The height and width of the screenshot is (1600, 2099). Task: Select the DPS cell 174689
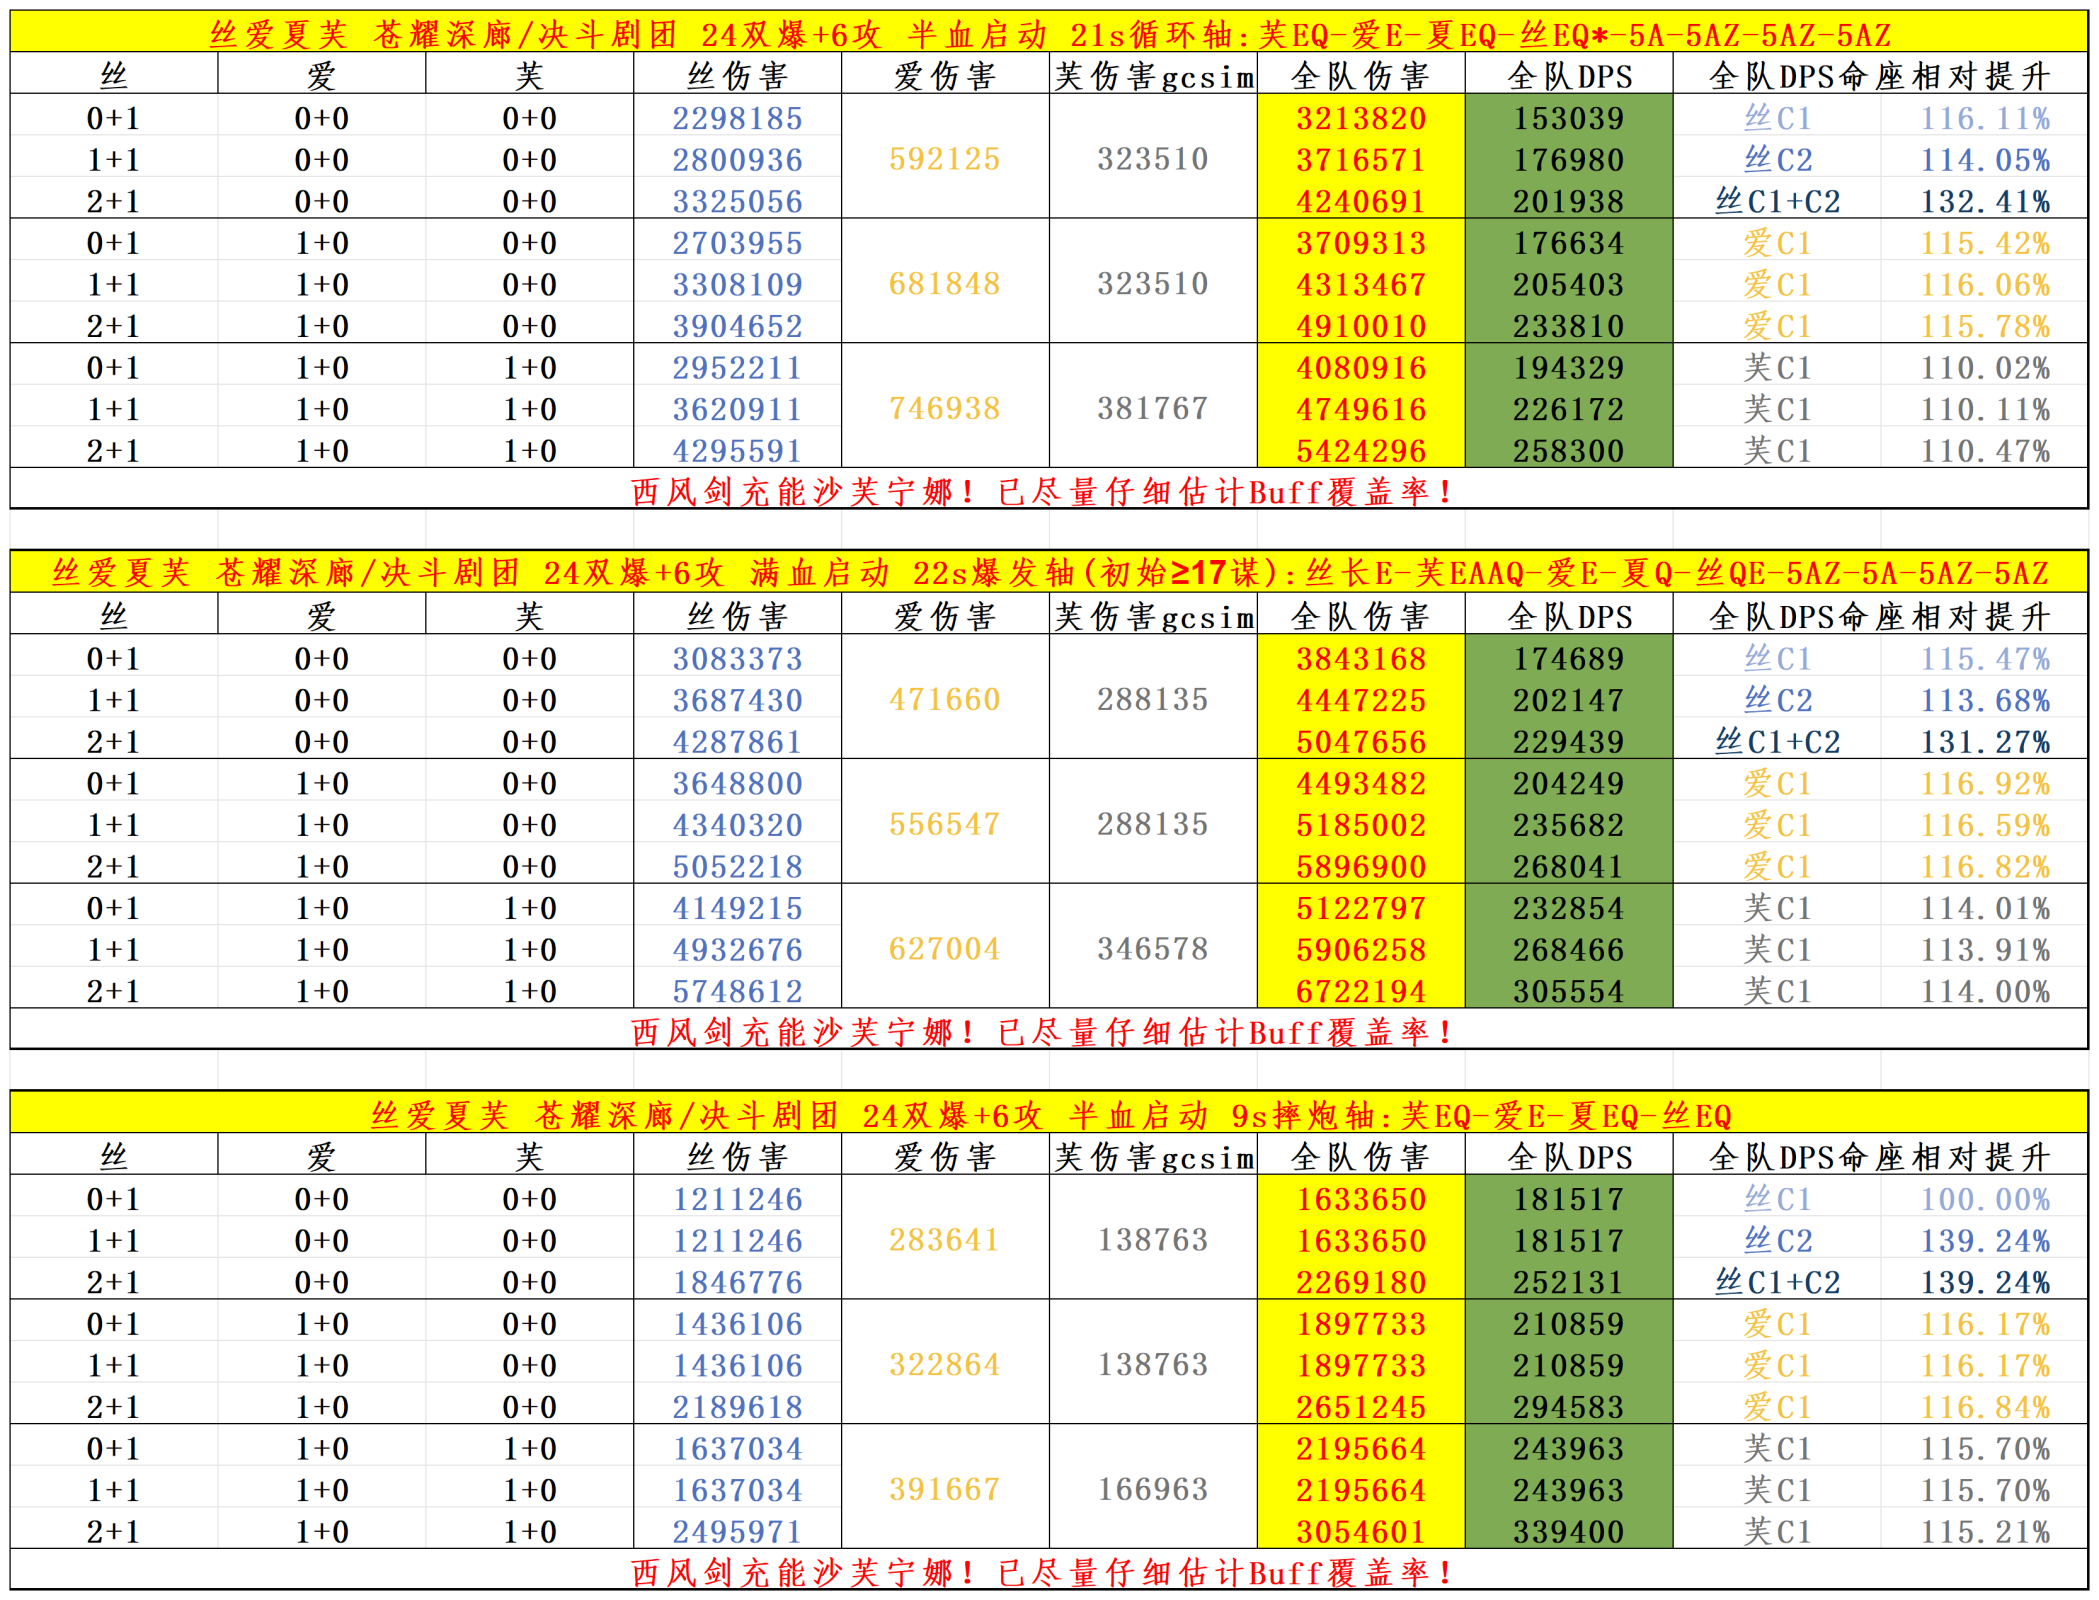[x=1568, y=659]
